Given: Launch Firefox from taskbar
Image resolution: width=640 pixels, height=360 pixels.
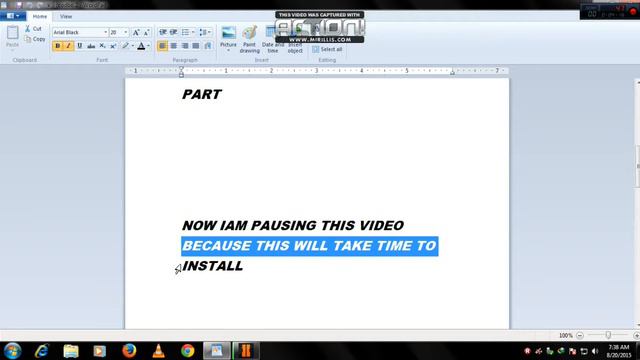Looking at the screenshot, I should [x=129, y=351].
